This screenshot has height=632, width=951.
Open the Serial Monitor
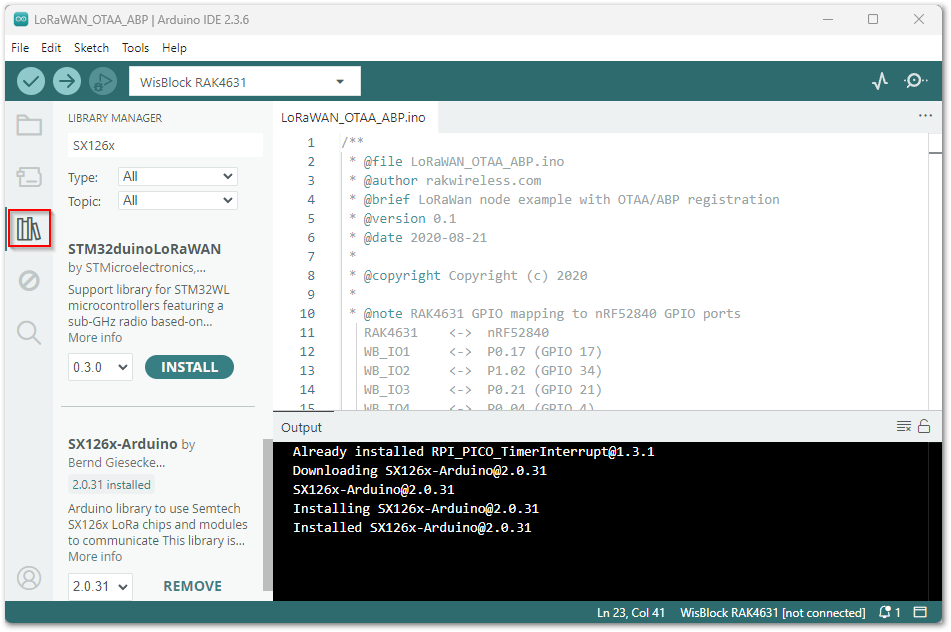(x=914, y=81)
